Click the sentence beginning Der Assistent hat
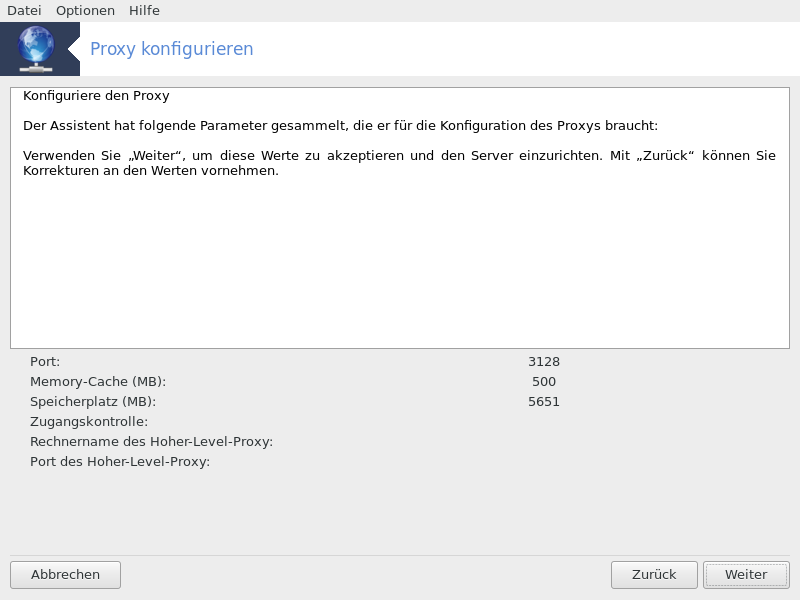800x600 pixels. [x=340, y=126]
